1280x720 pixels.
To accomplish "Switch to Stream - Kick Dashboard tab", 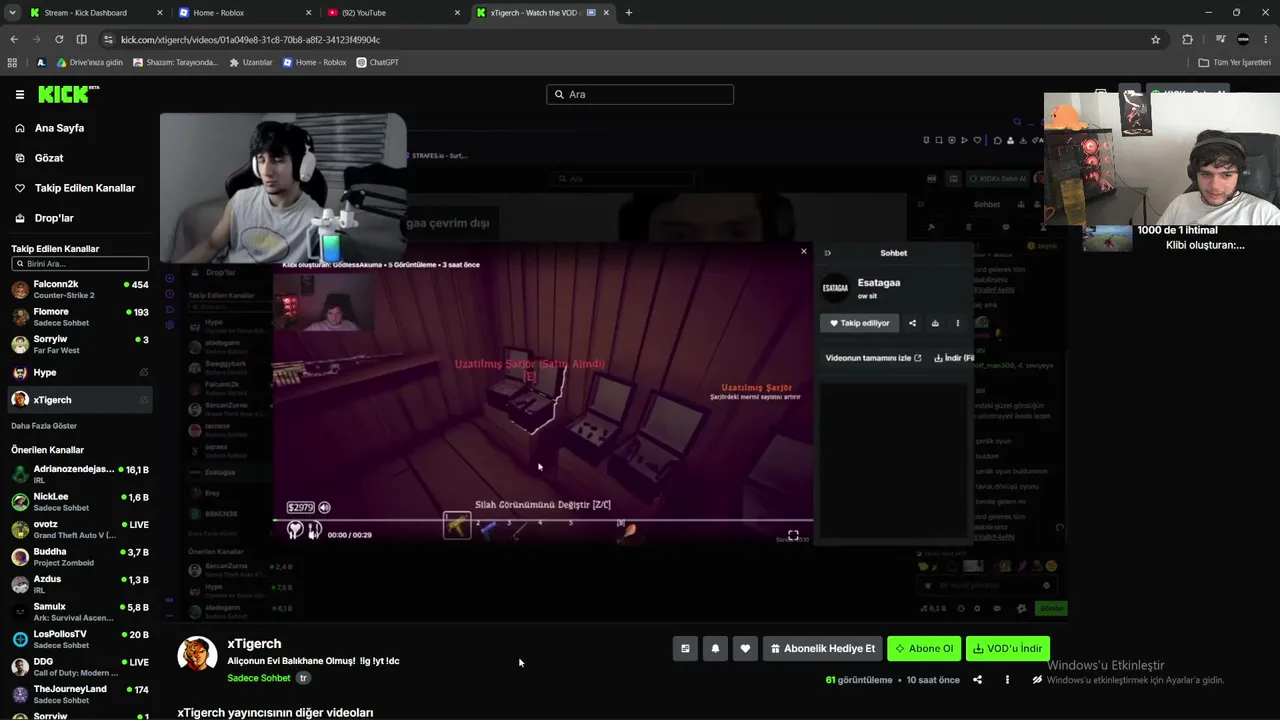I will 95,13.
